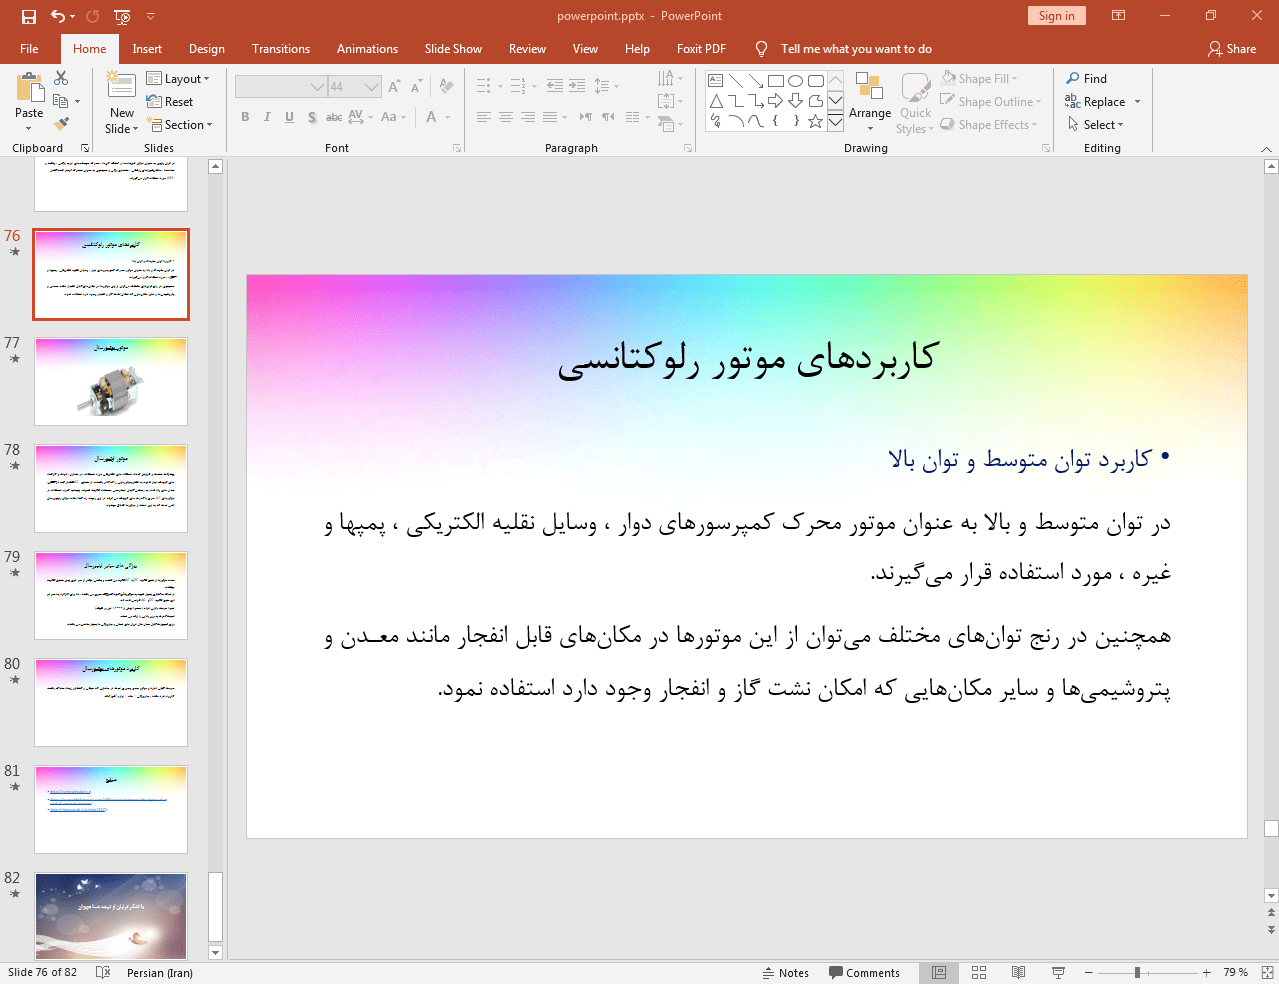Click the Tell me lightbulb icon
Image resolution: width=1279 pixels, height=984 pixels.
761,48
